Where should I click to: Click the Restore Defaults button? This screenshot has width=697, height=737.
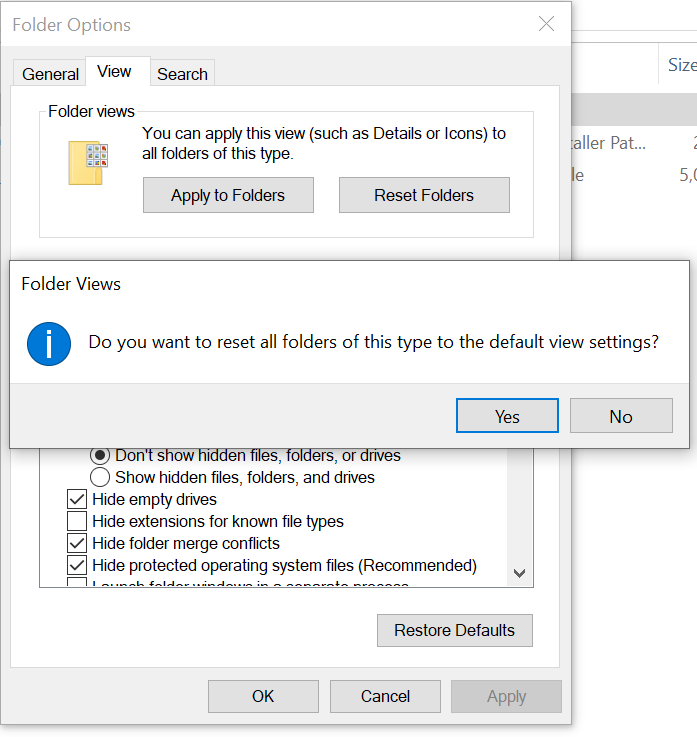(454, 630)
